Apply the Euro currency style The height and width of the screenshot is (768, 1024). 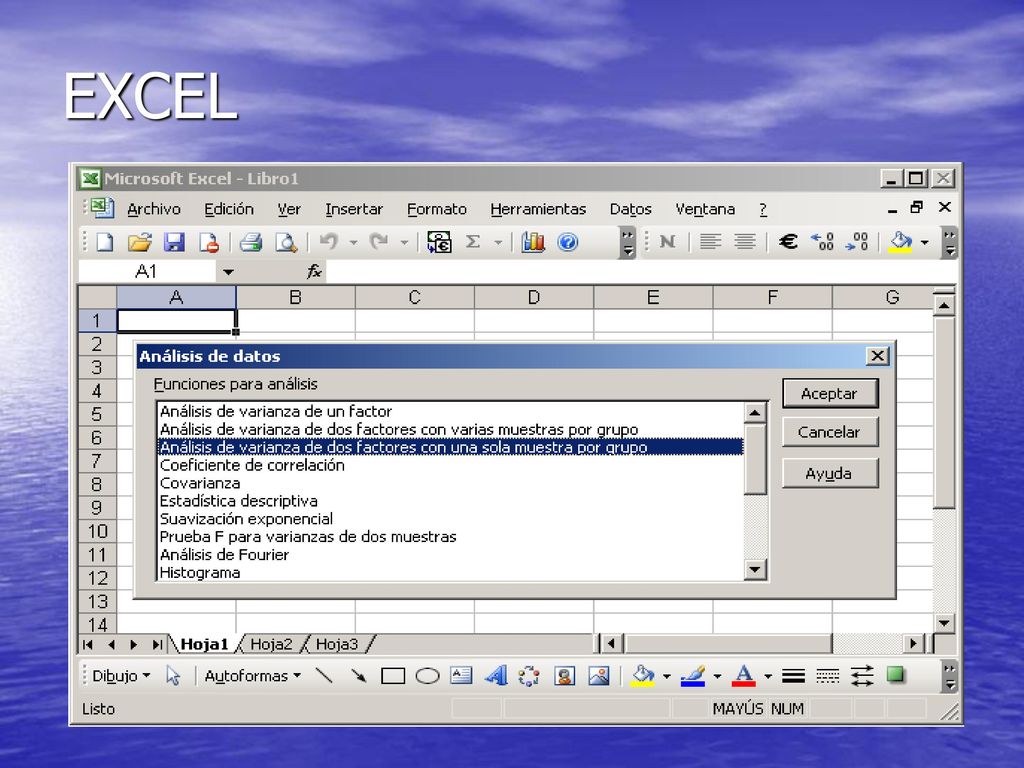click(788, 242)
